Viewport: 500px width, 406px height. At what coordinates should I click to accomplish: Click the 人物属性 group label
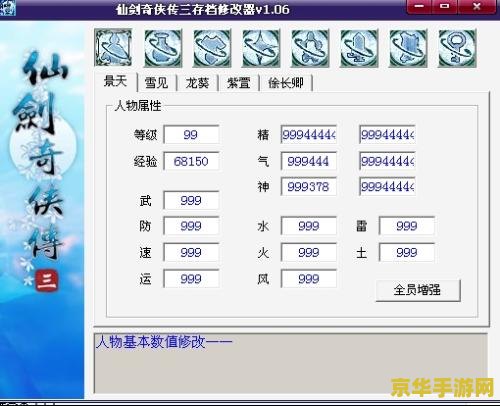pos(138,106)
